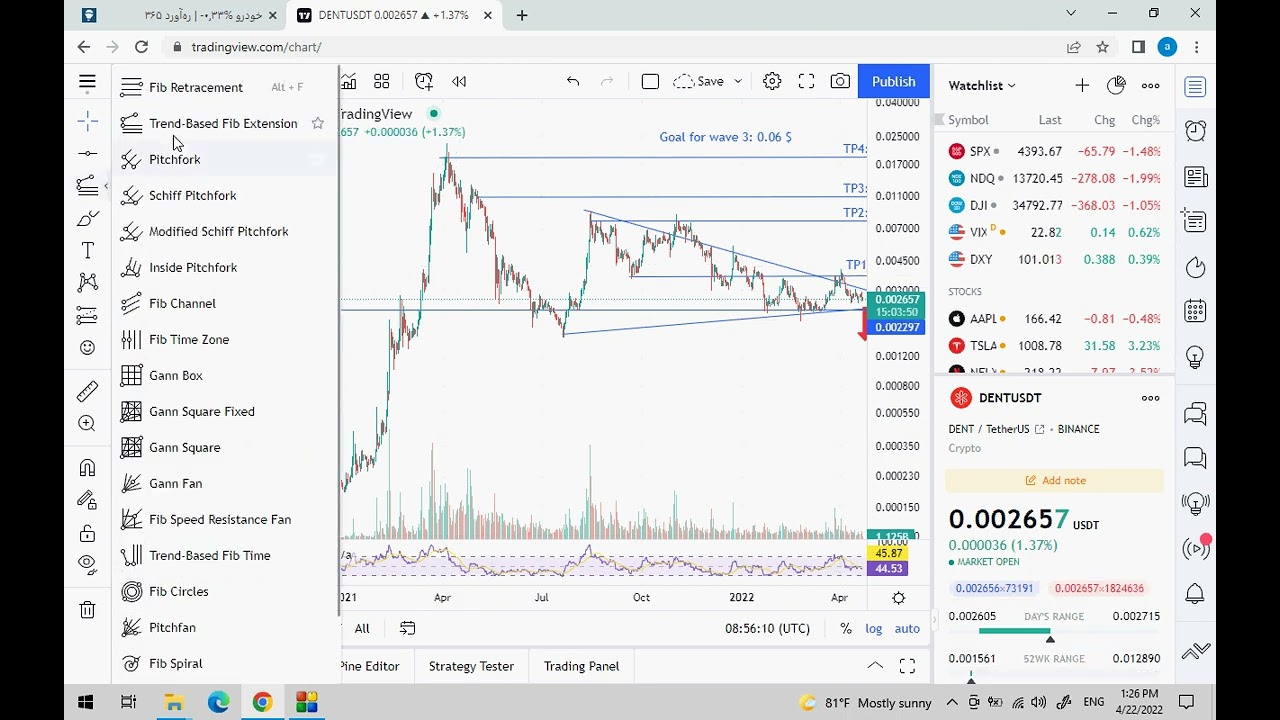Open notifications bell in right sidebar
The image size is (1280, 720).
tap(1195, 594)
